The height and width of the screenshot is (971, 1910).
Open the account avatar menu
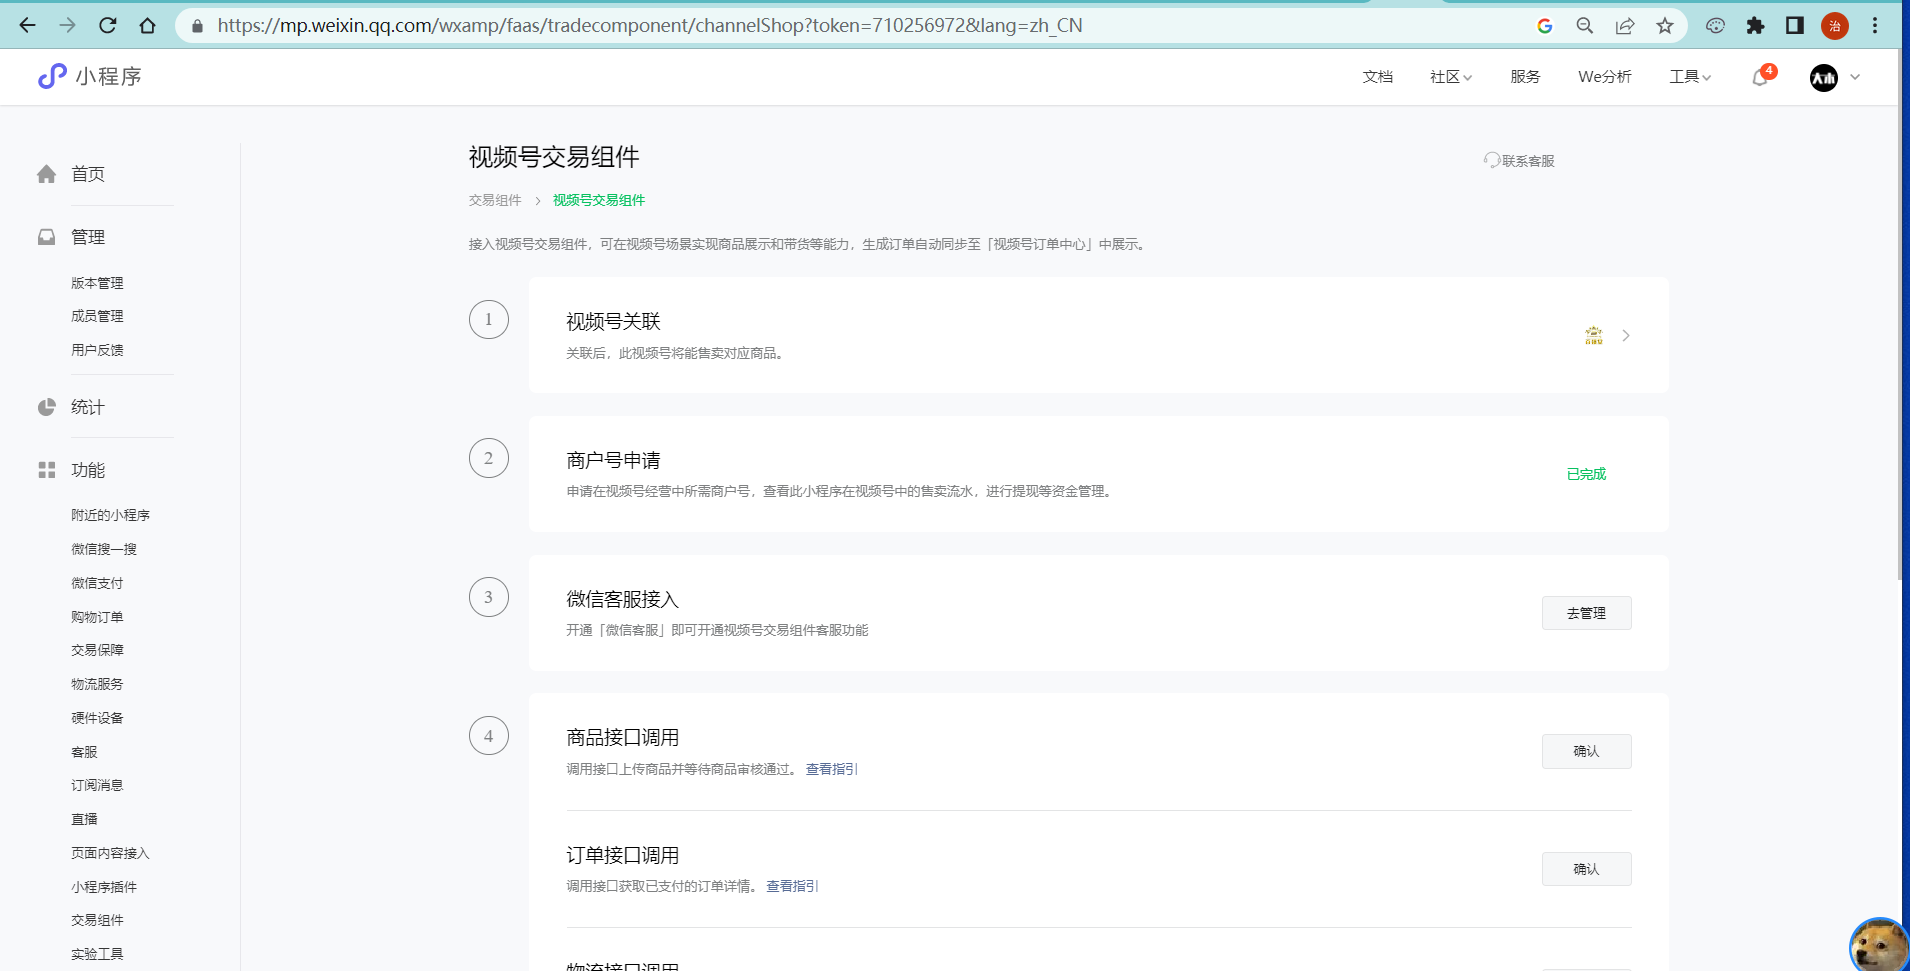pos(1824,77)
